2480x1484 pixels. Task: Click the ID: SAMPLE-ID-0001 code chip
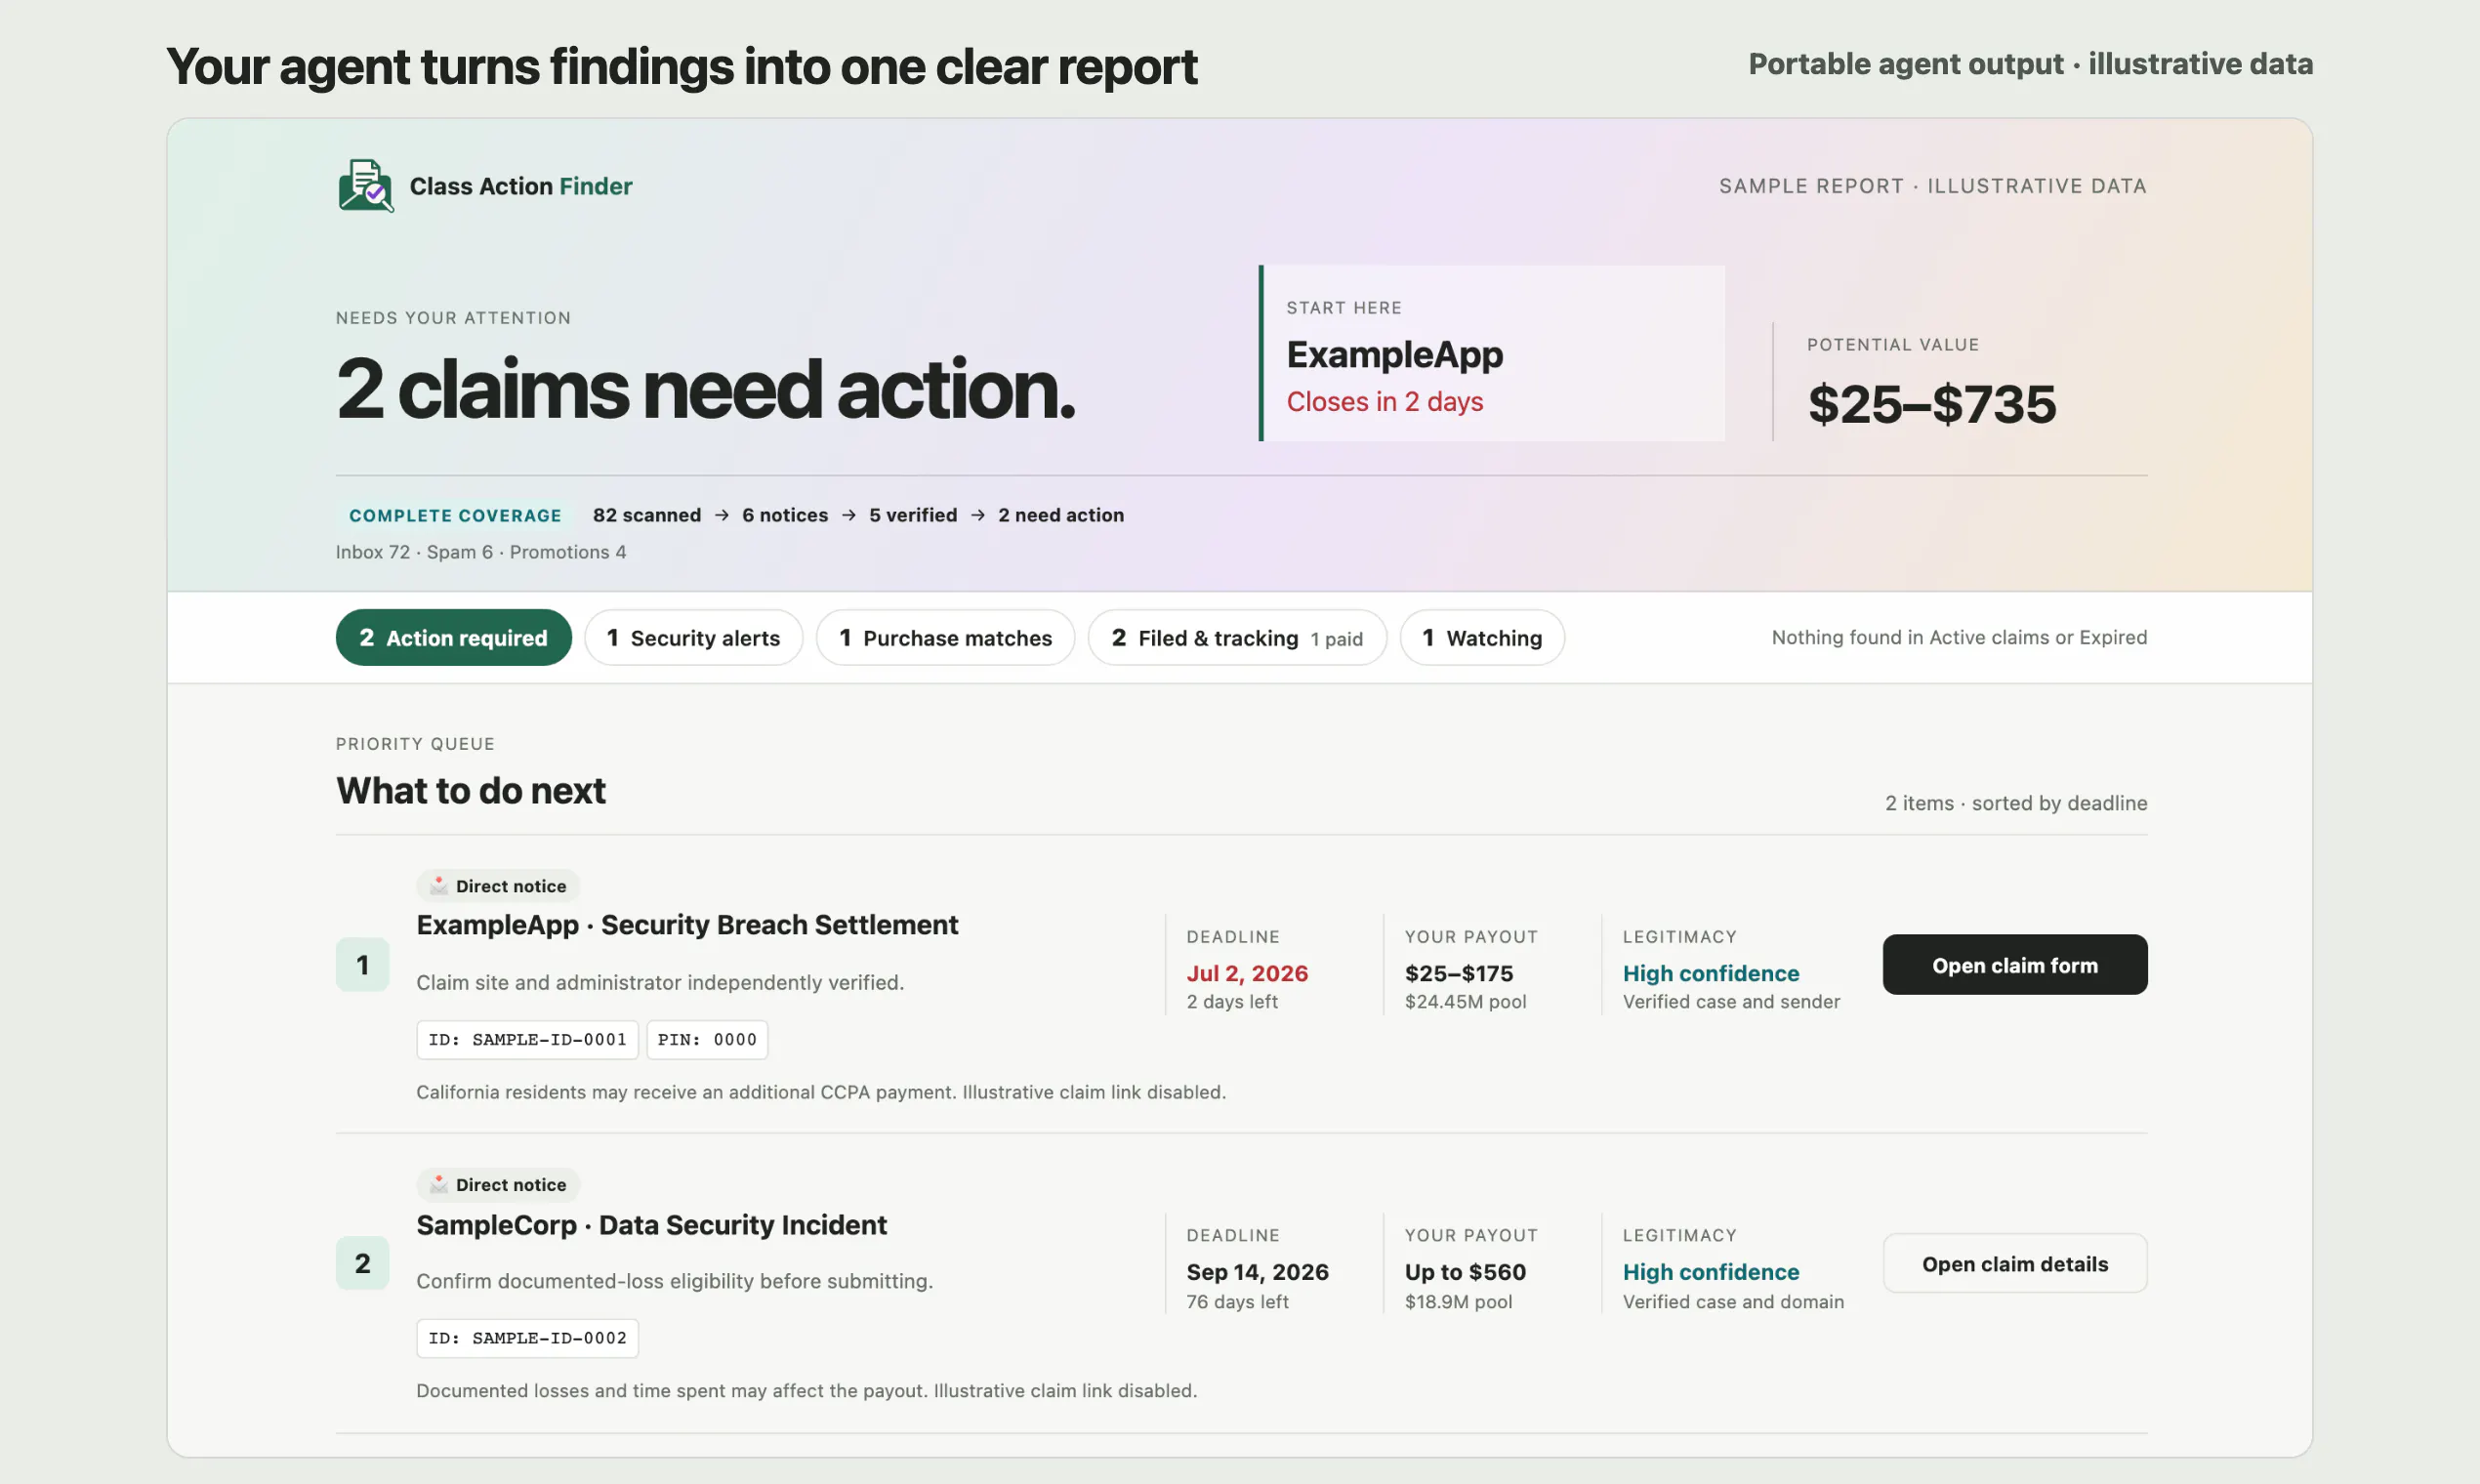click(527, 1040)
